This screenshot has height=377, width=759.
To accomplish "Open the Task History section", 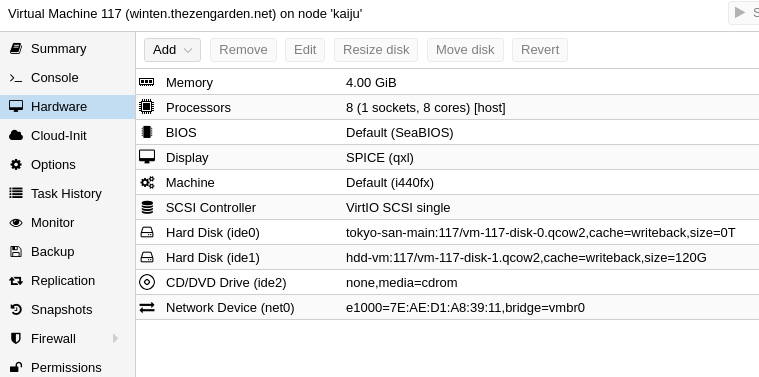I will pos(67,194).
